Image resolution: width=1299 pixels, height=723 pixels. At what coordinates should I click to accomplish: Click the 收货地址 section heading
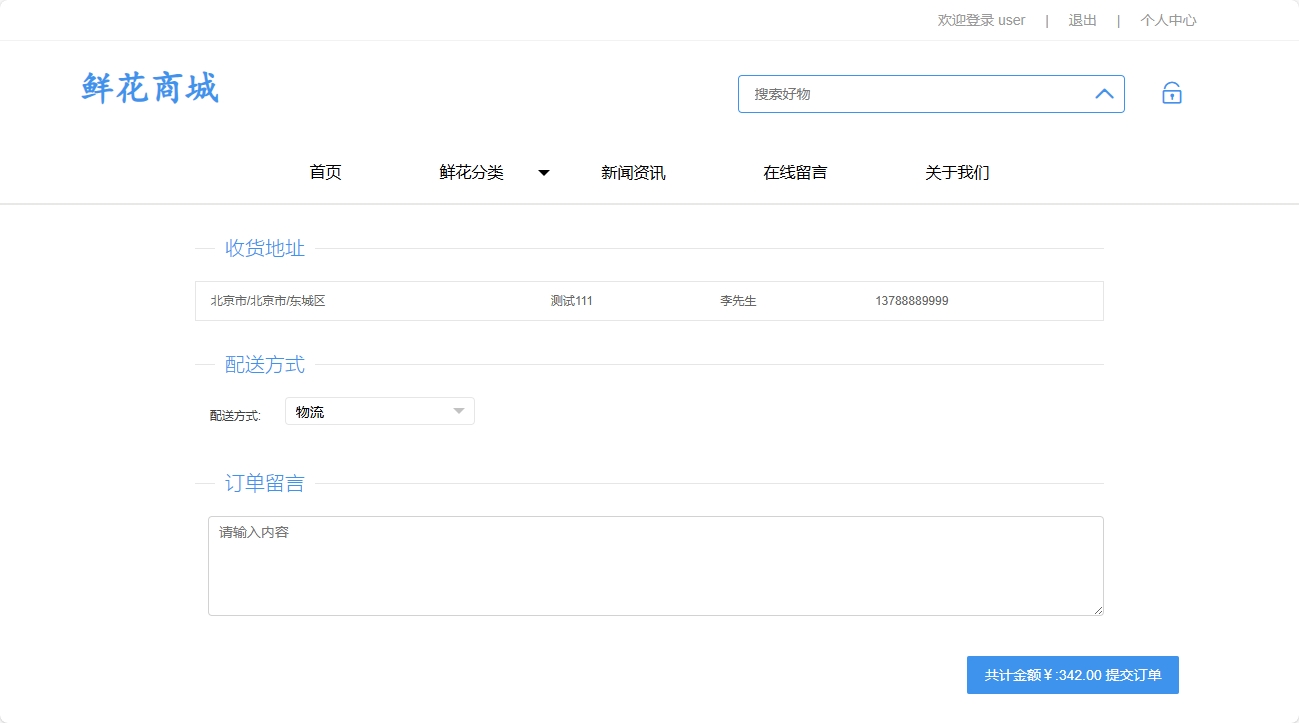[264, 248]
